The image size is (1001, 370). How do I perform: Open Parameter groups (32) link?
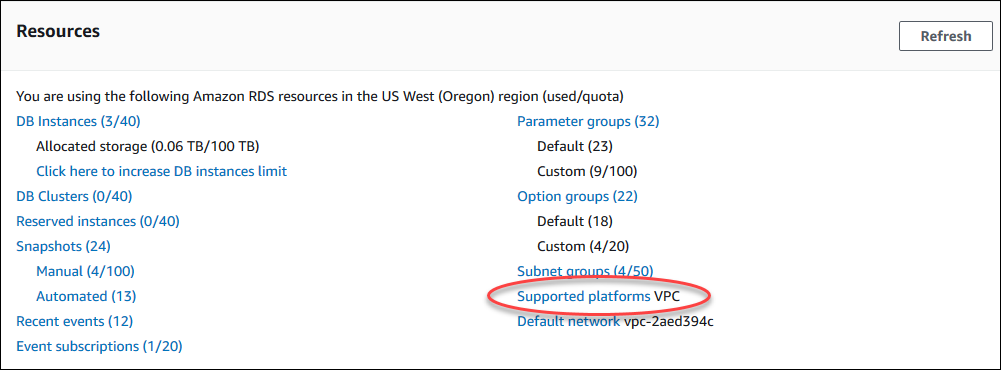pyautogui.click(x=588, y=121)
